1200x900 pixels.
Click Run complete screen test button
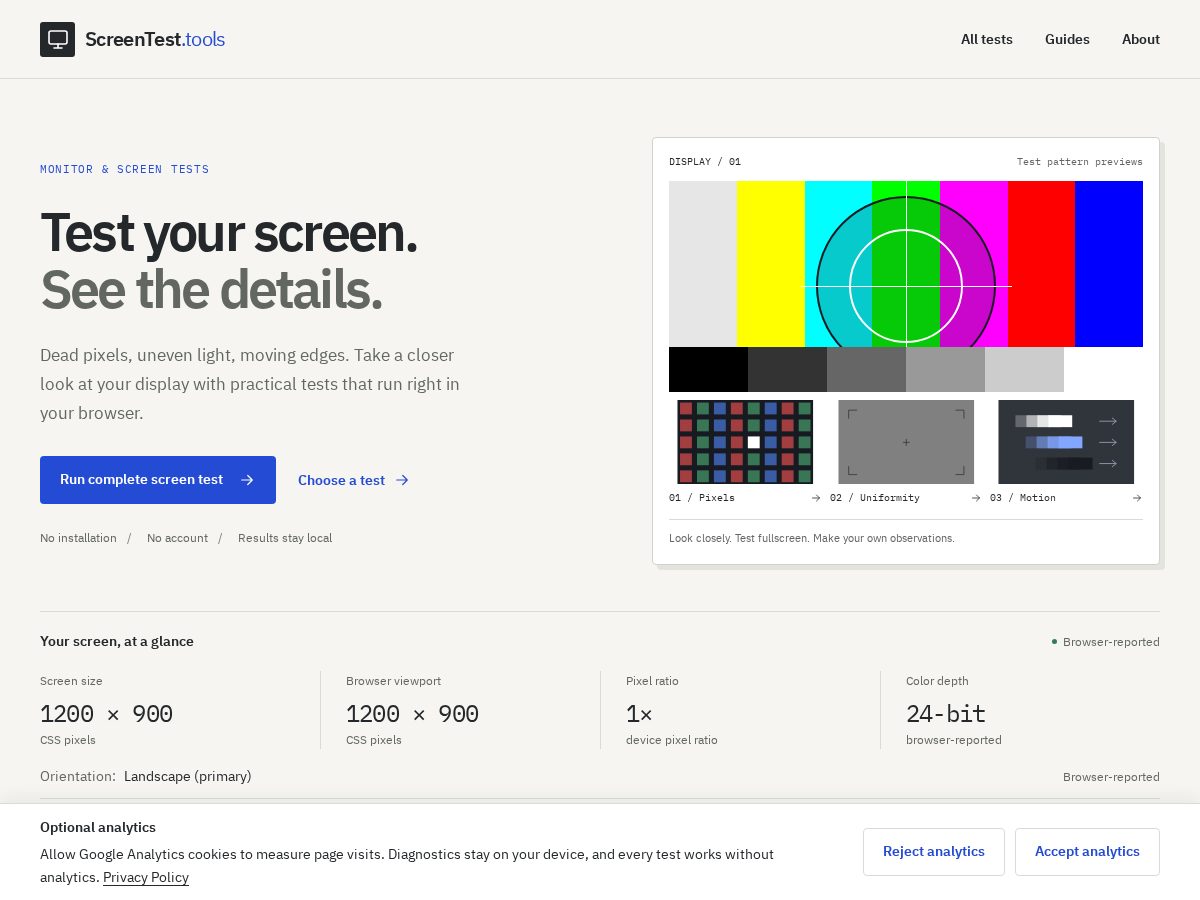[x=158, y=480]
